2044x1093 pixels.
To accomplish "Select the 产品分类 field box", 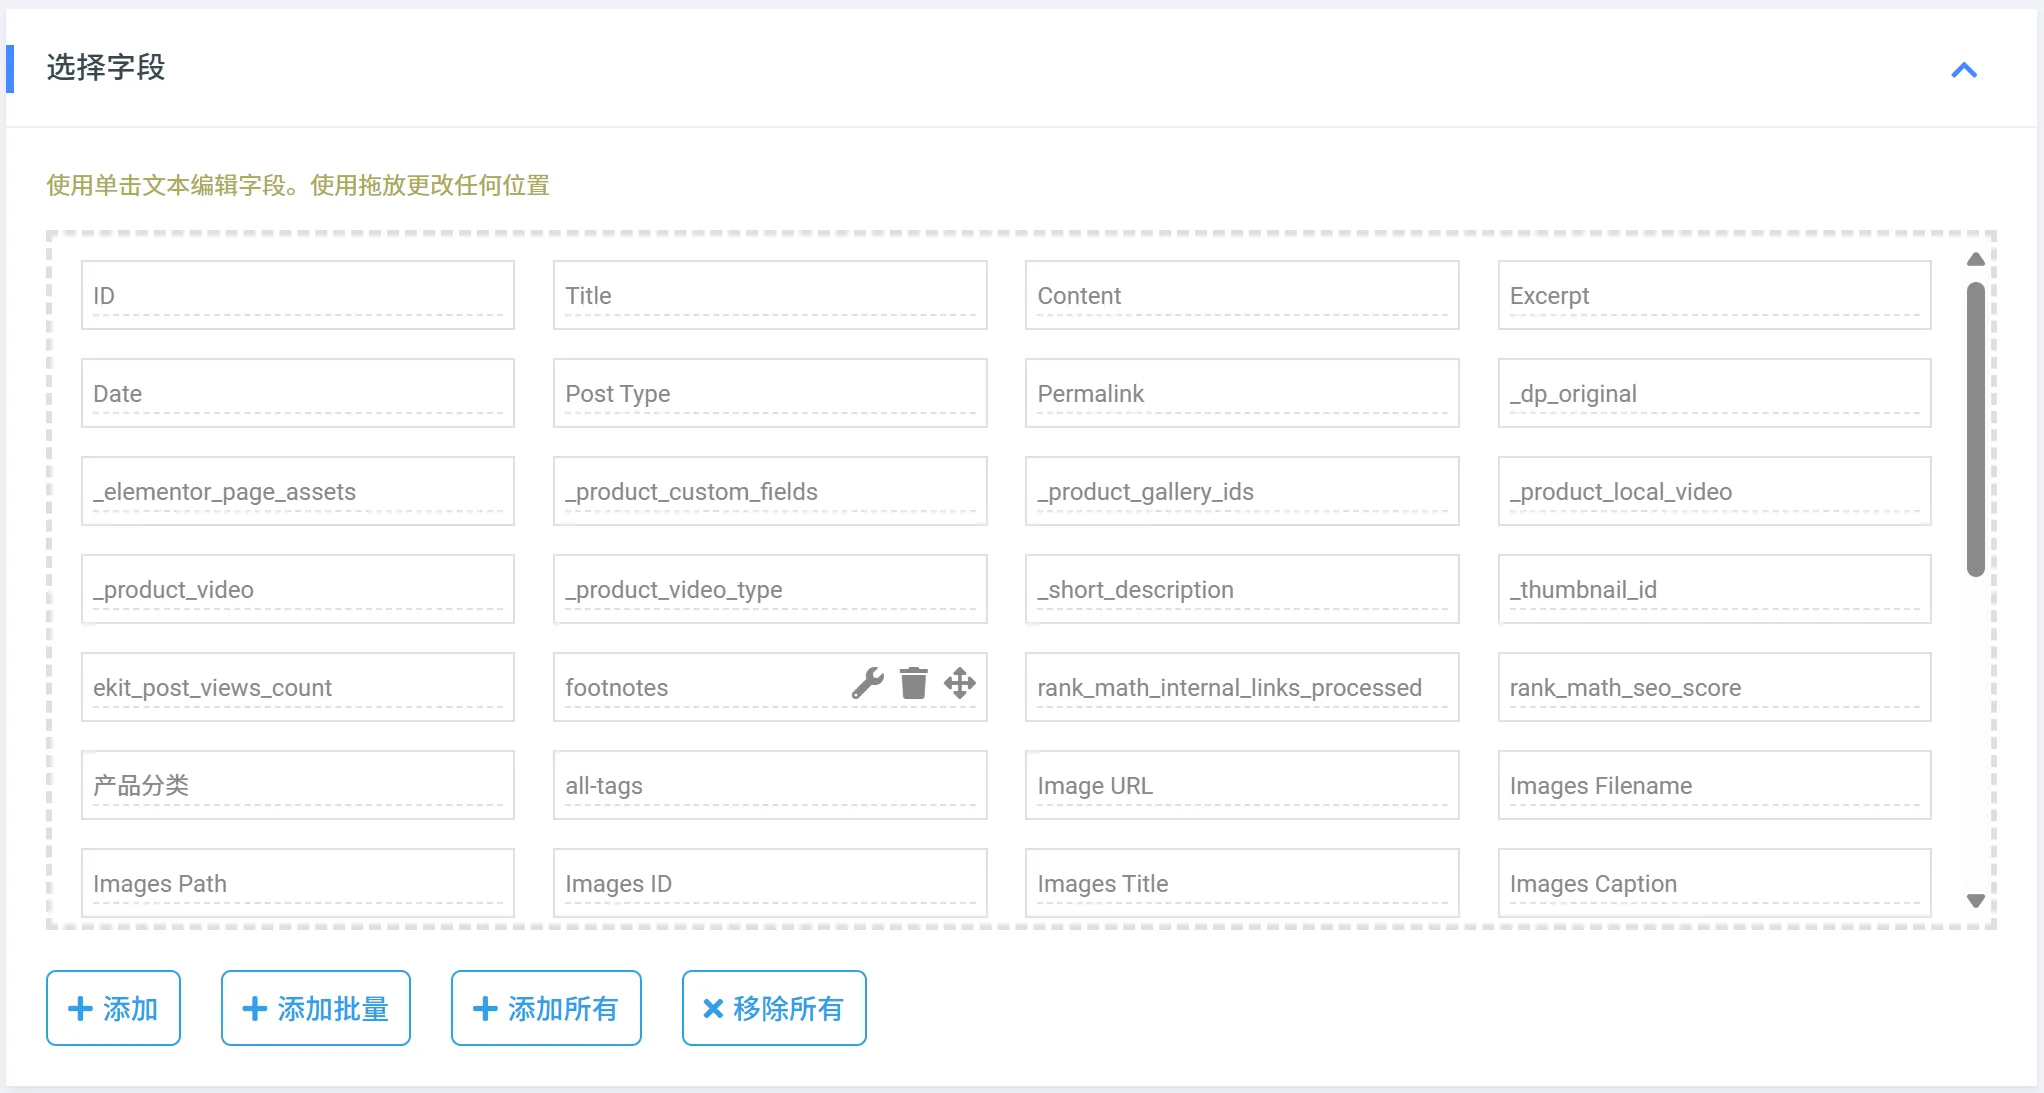I will 298,786.
